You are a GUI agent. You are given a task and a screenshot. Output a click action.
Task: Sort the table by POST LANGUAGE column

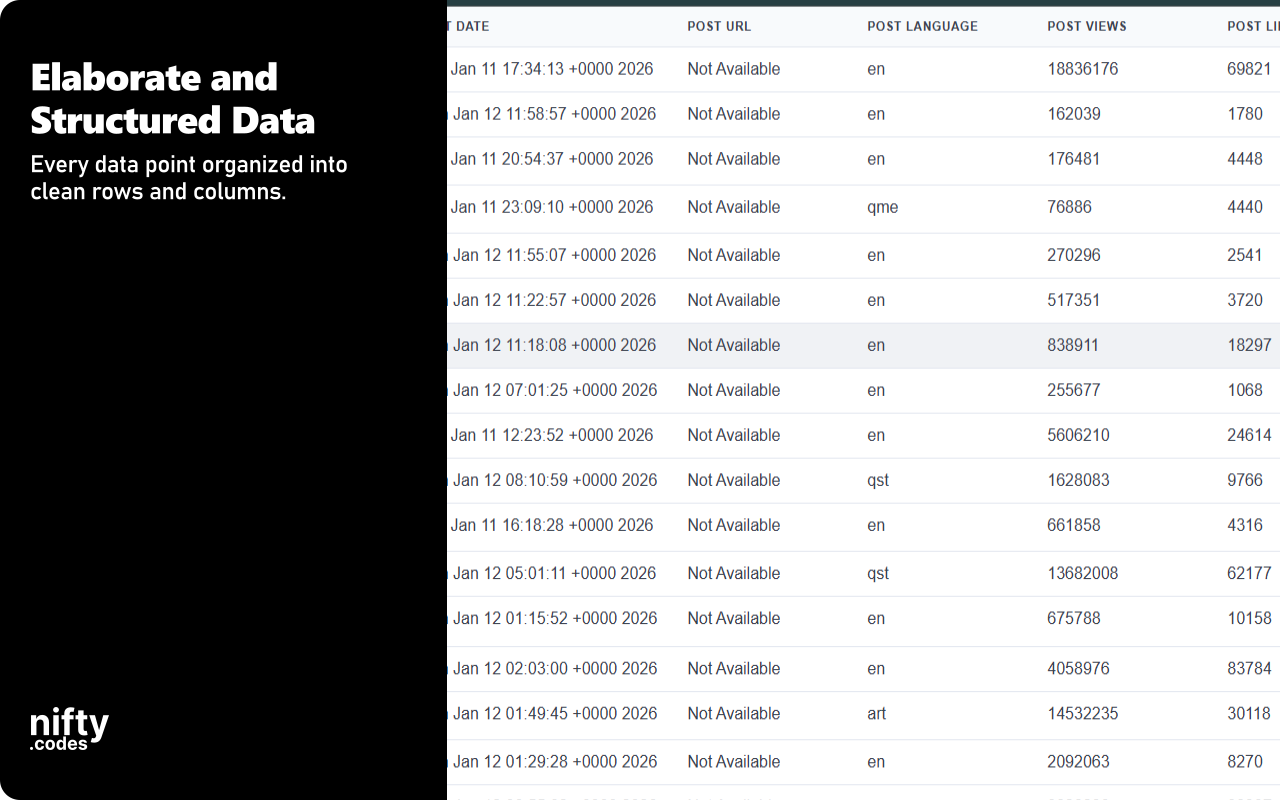pos(922,26)
